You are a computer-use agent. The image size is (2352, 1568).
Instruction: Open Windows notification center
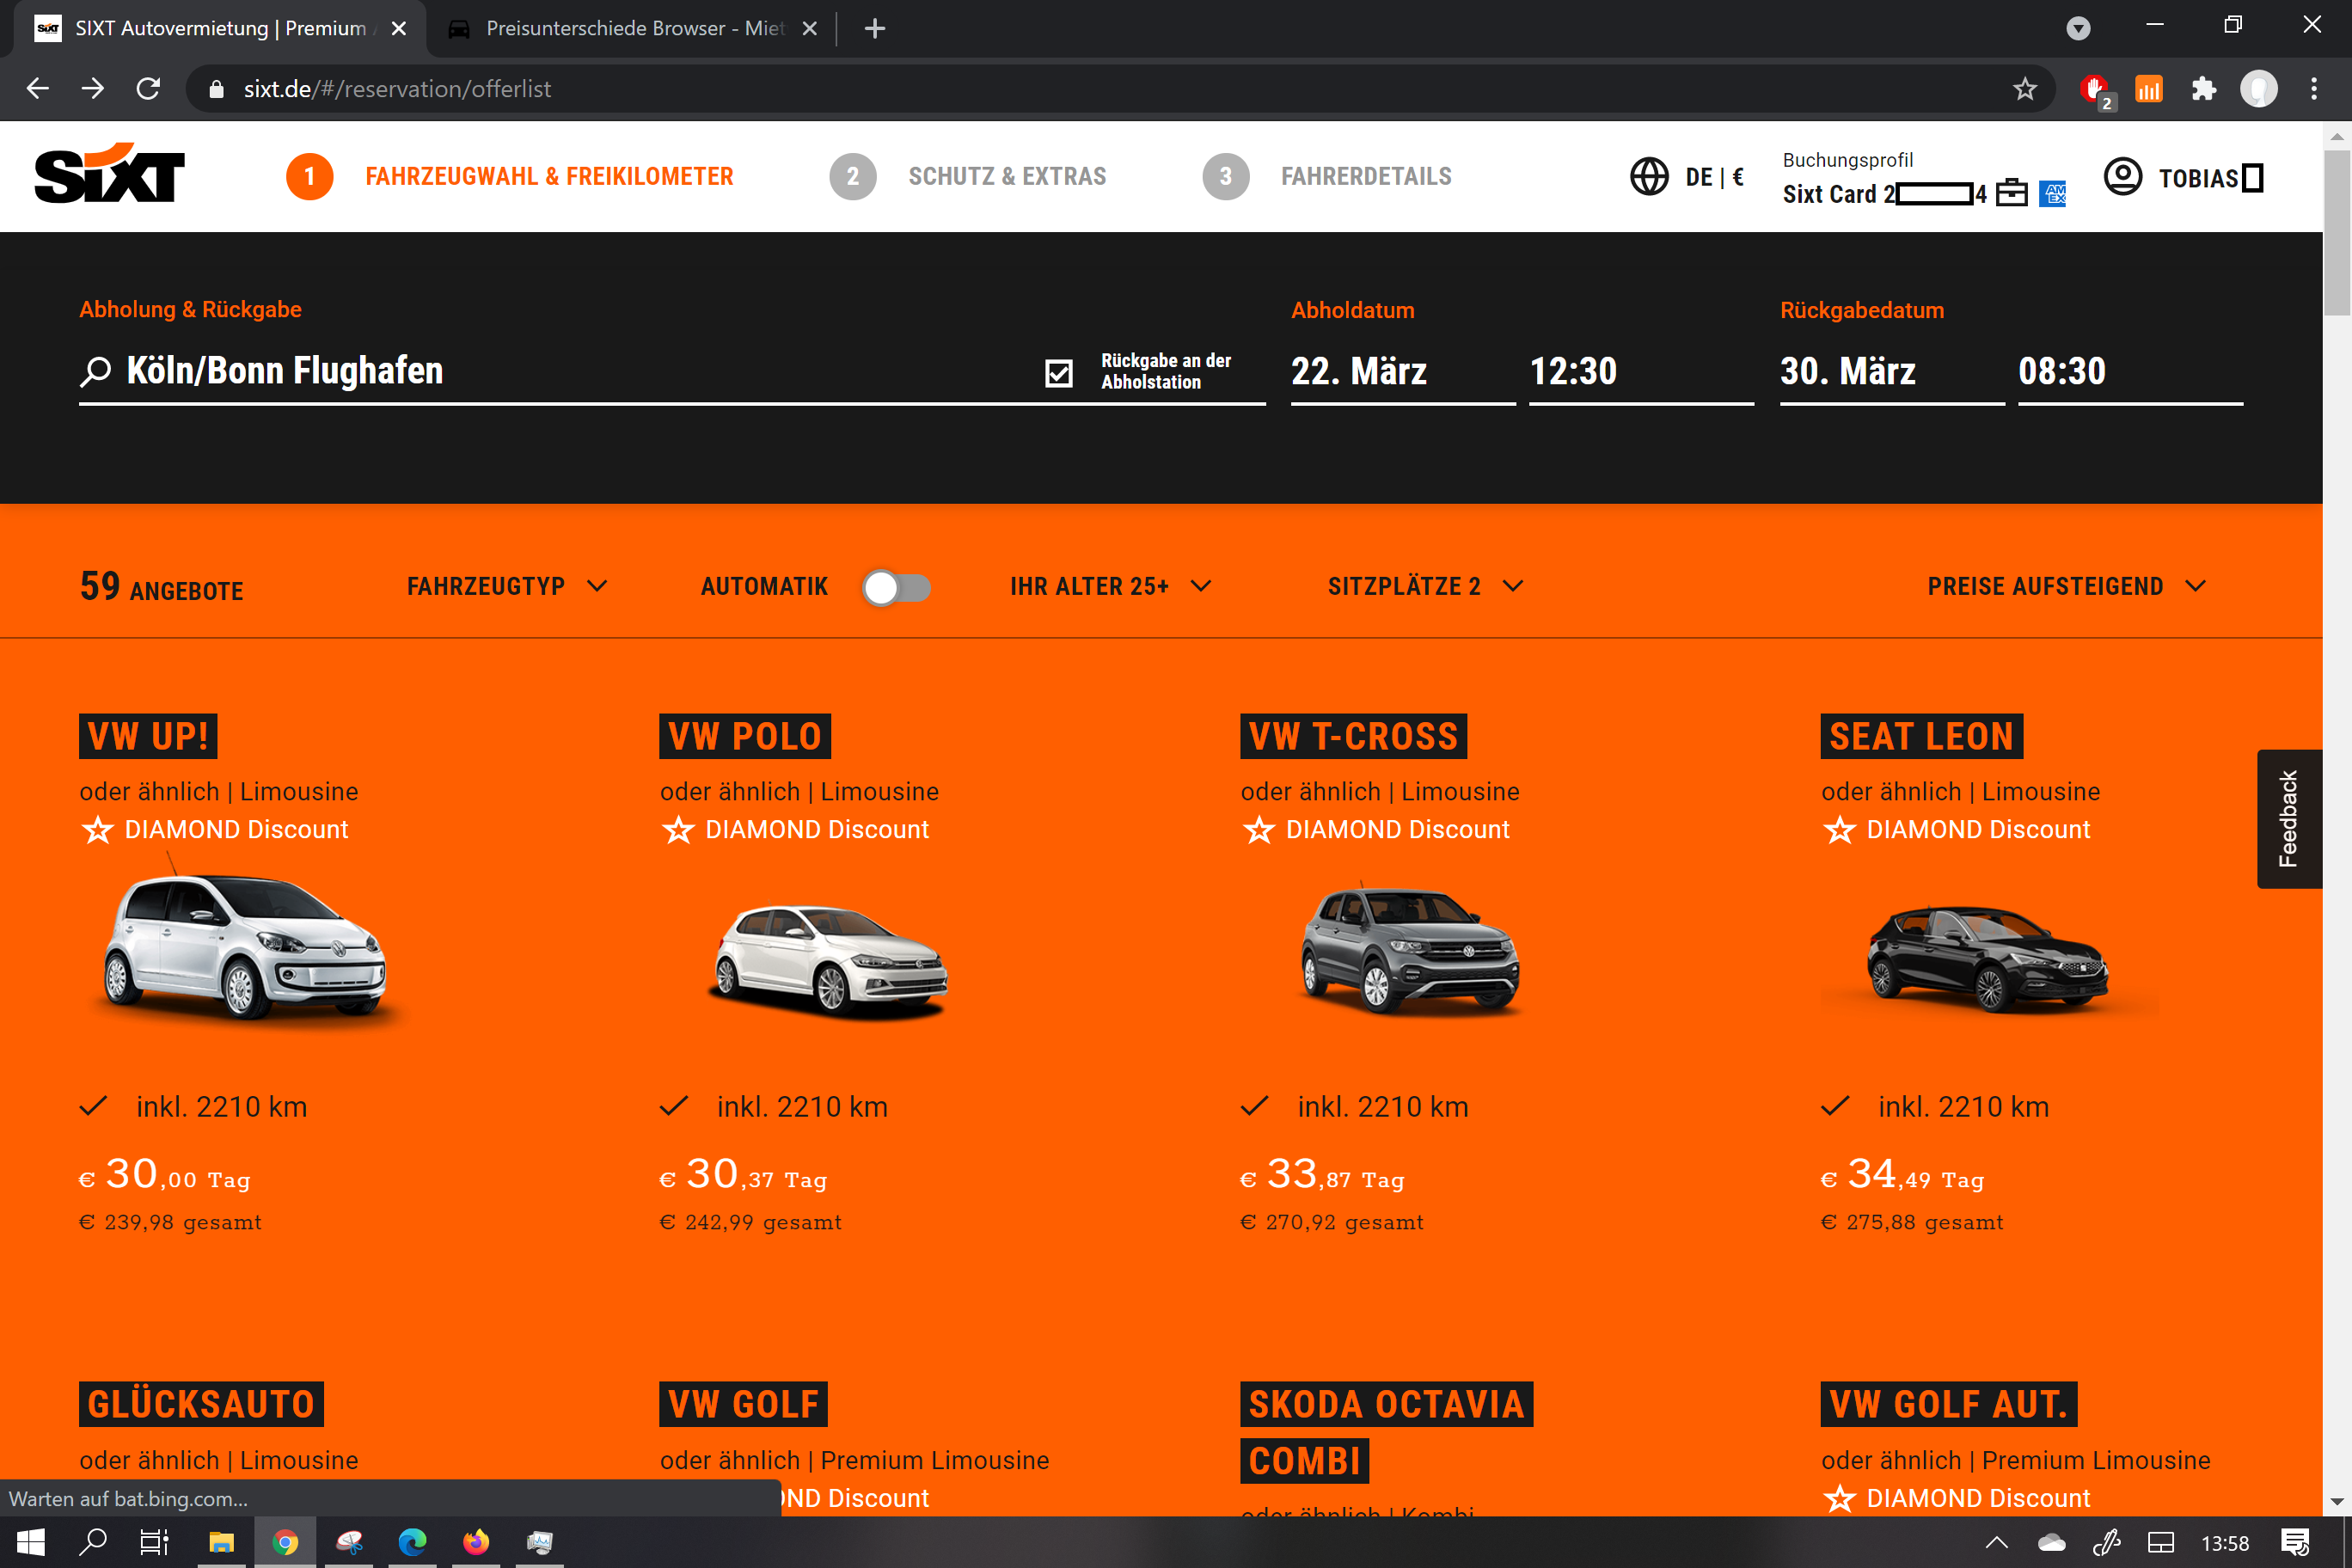(x=2295, y=1542)
